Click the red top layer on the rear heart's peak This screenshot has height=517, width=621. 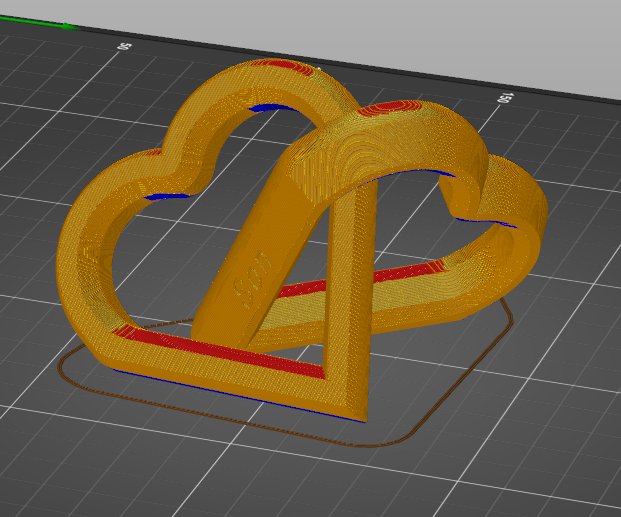(288, 66)
